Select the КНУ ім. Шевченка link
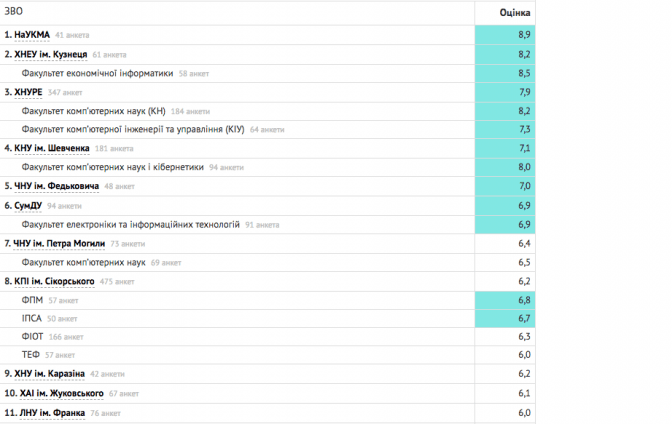Screen dimensions: 672x424 point(54,148)
